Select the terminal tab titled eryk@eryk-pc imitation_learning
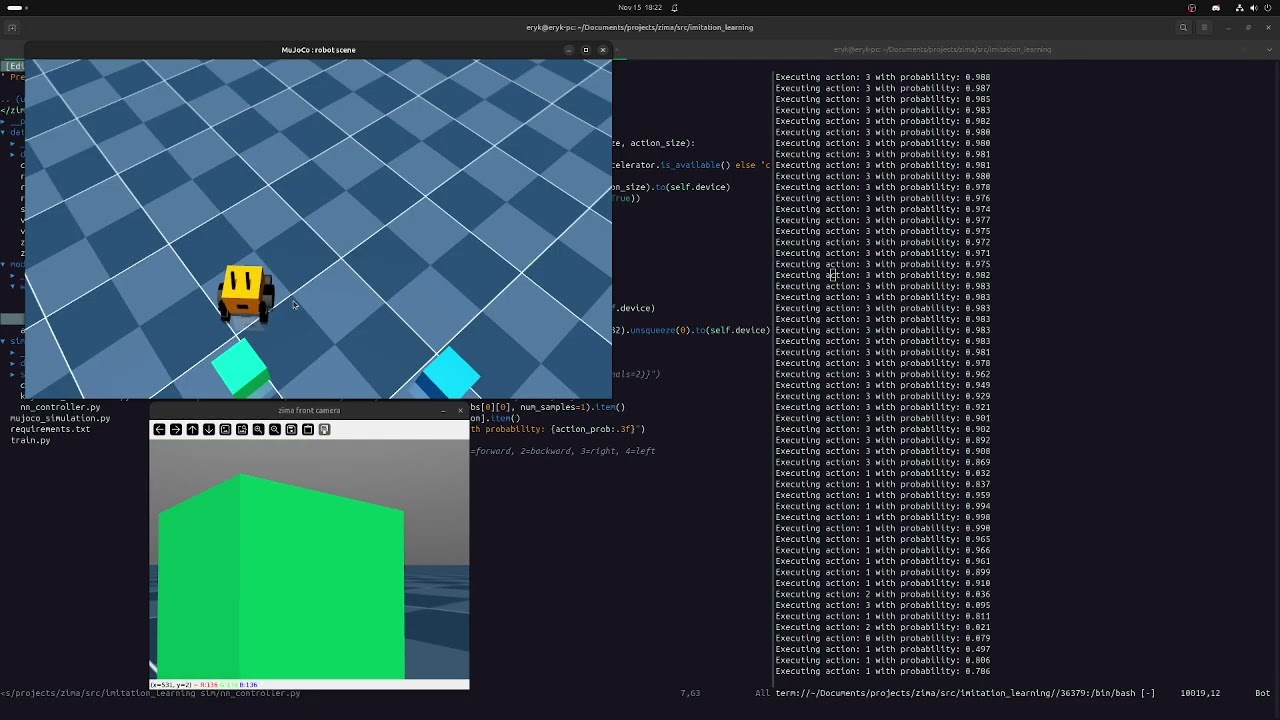 (x=942, y=49)
